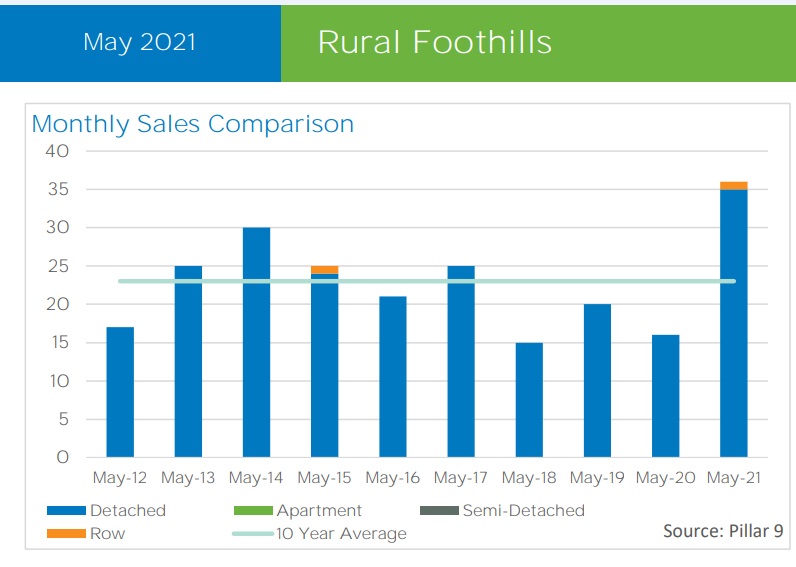
Task: Select the May-13 blue bar
Action: pyautogui.click(x=188, y=362)
